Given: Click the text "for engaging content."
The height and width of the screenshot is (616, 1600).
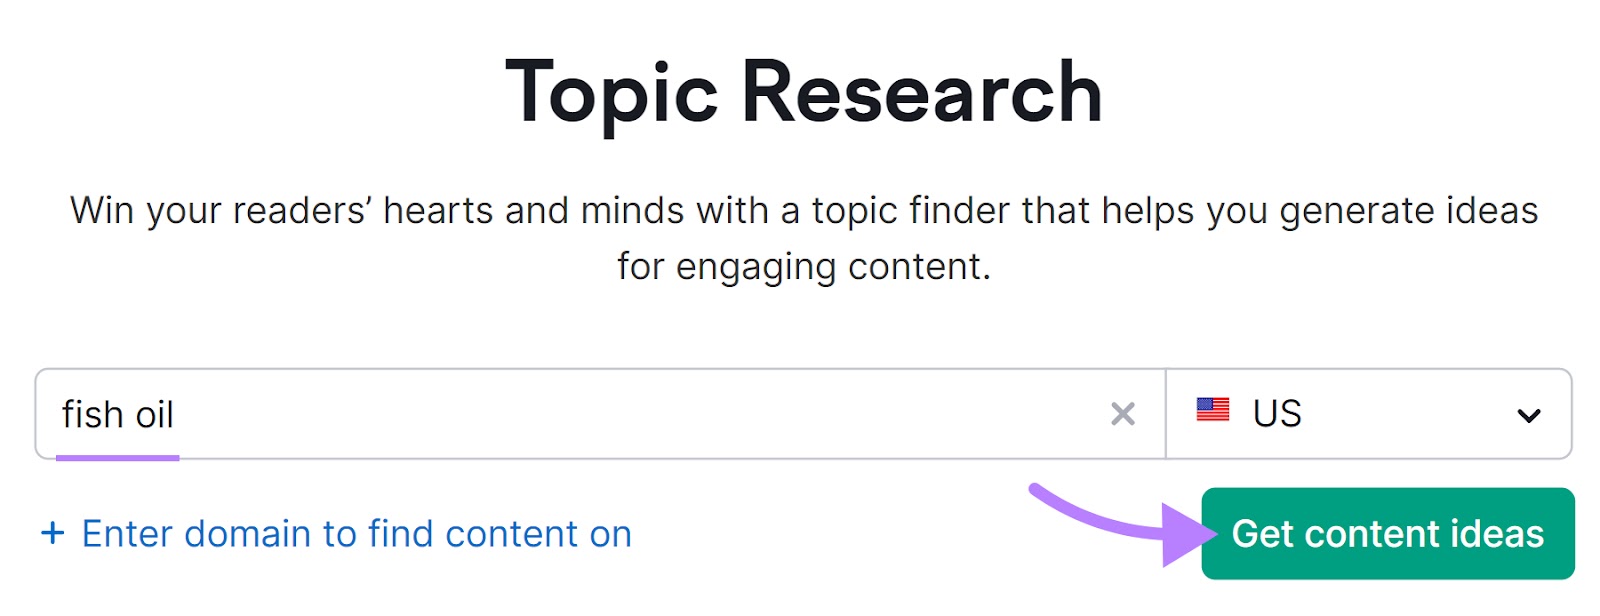Looking at the screenshot, I should pyautogui.click(x=803, y=267).
